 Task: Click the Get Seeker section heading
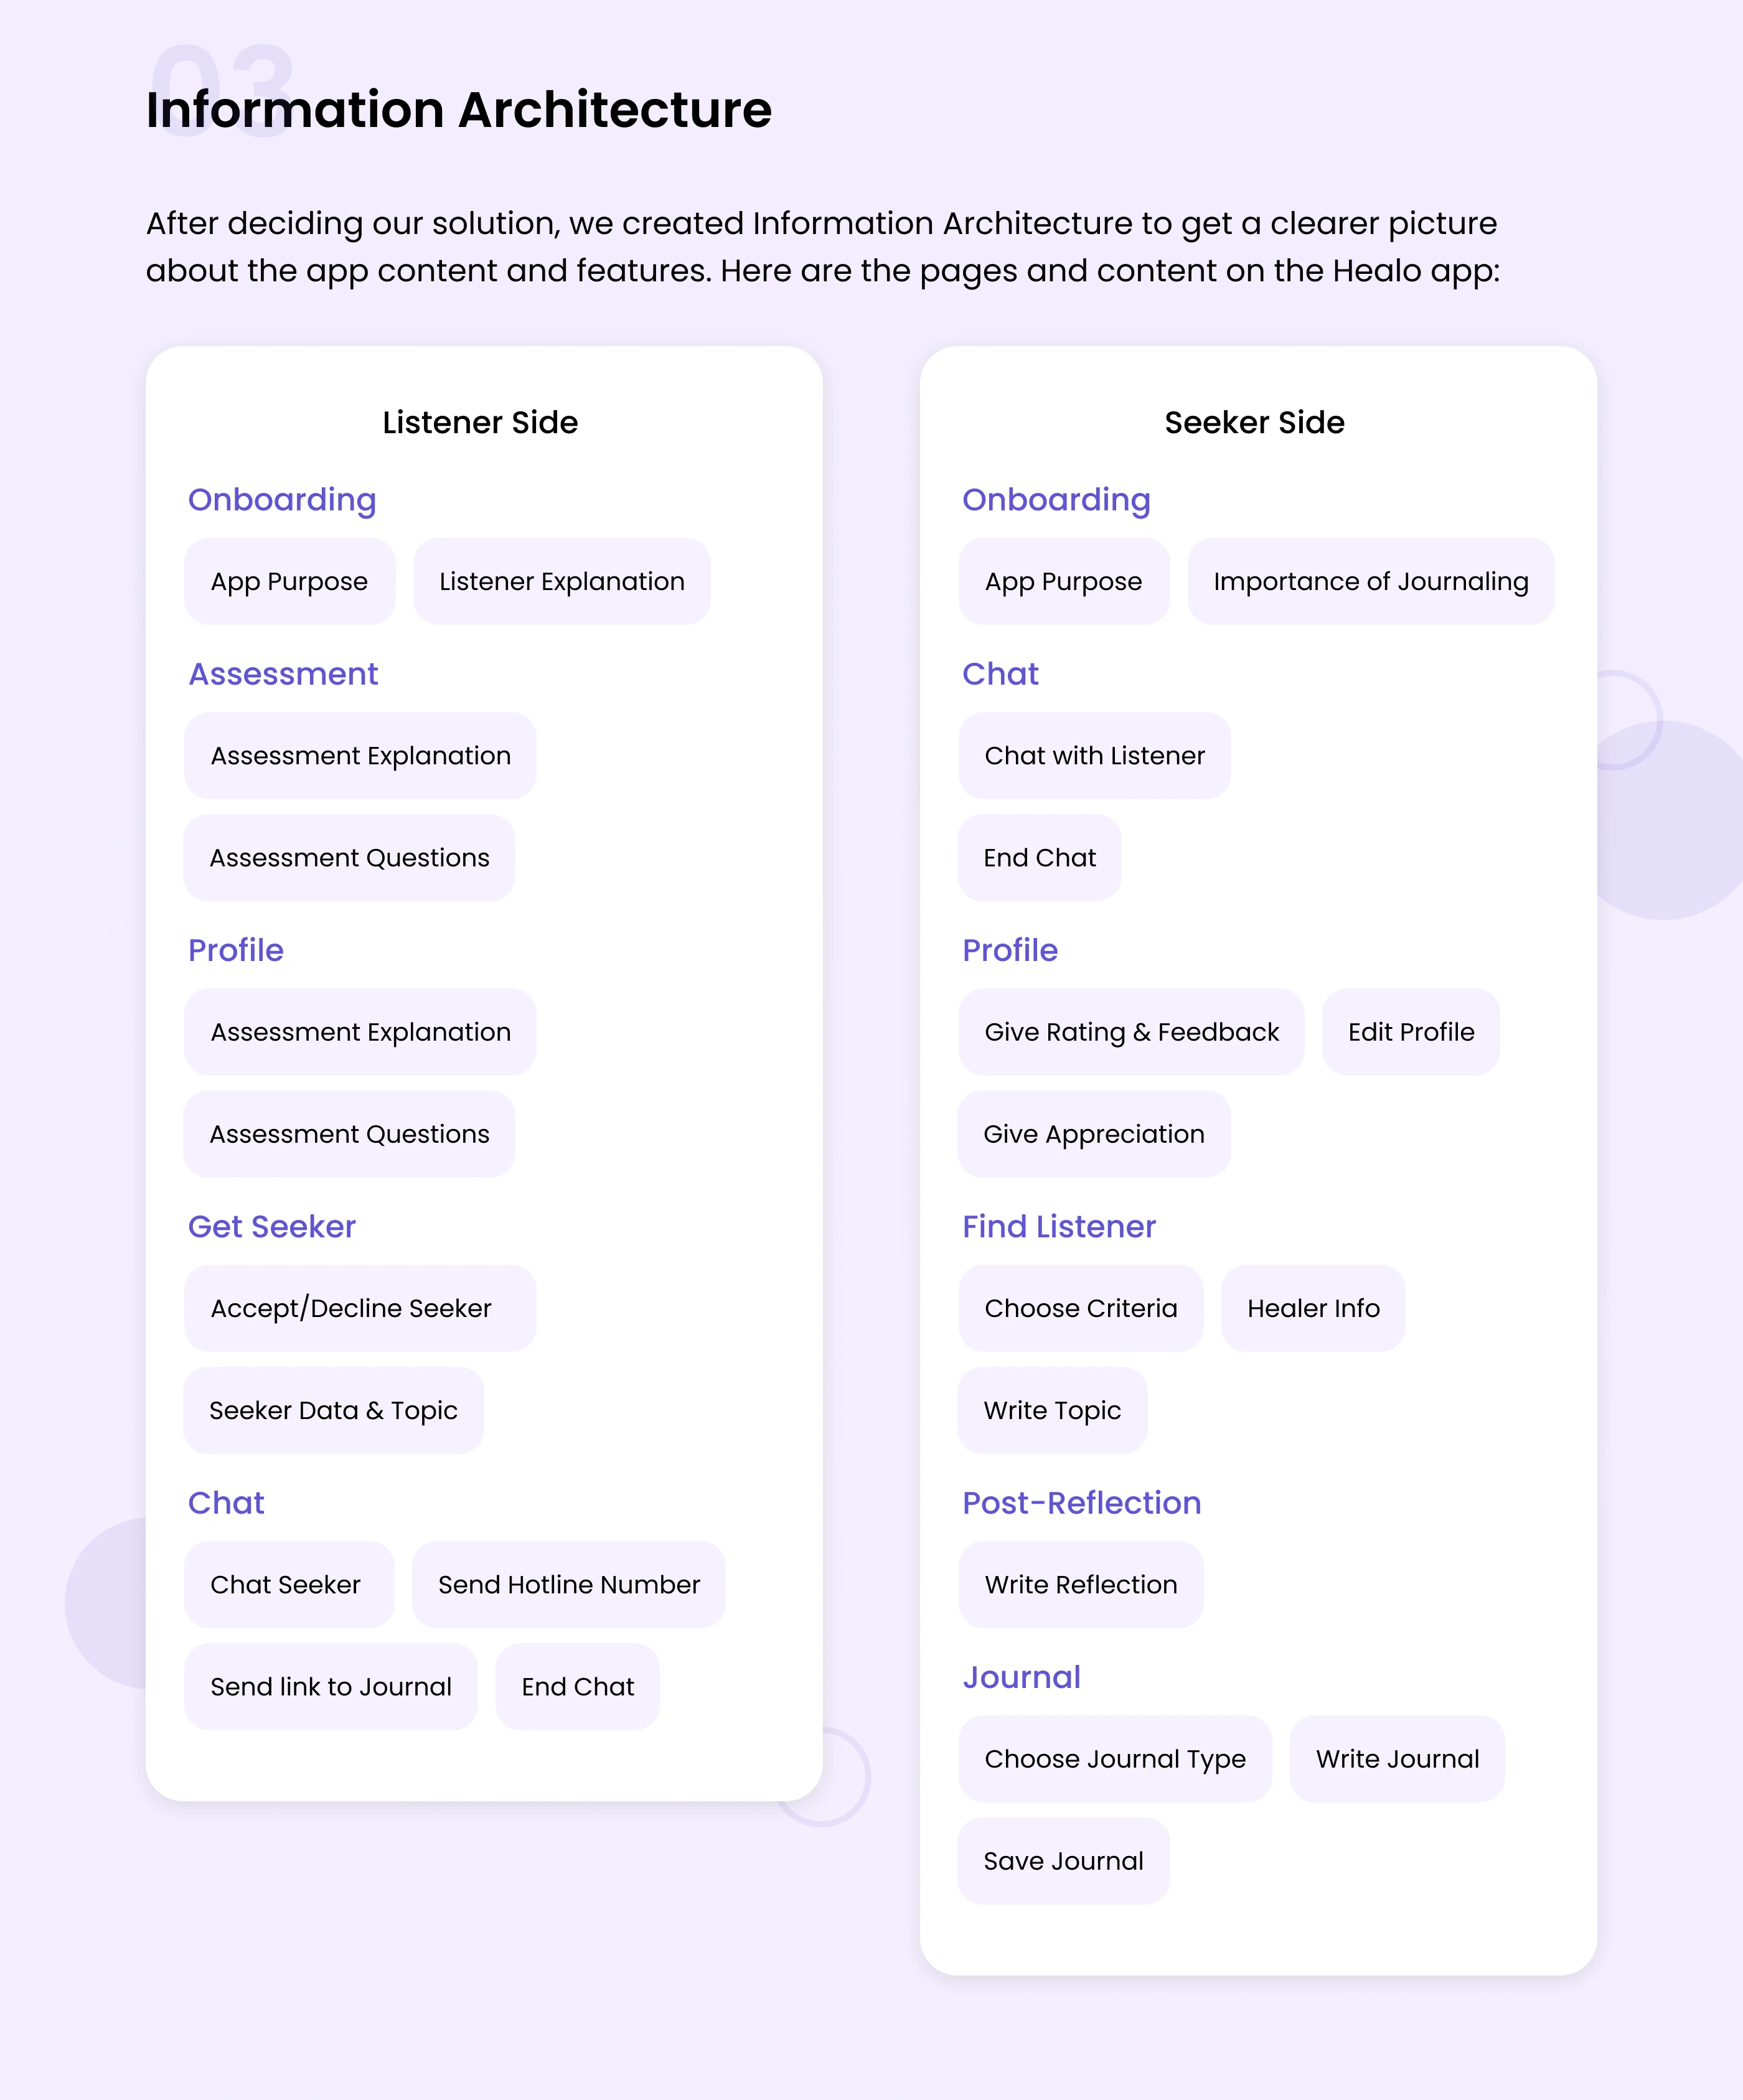tap(271, 1227)
